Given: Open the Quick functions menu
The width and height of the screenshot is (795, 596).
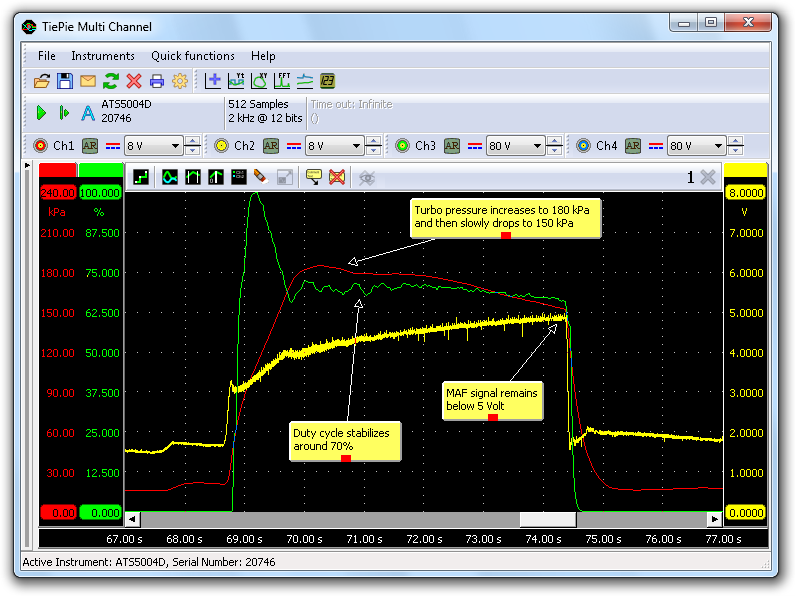Looking at the screenshot, I should click(x=193, y=56).
